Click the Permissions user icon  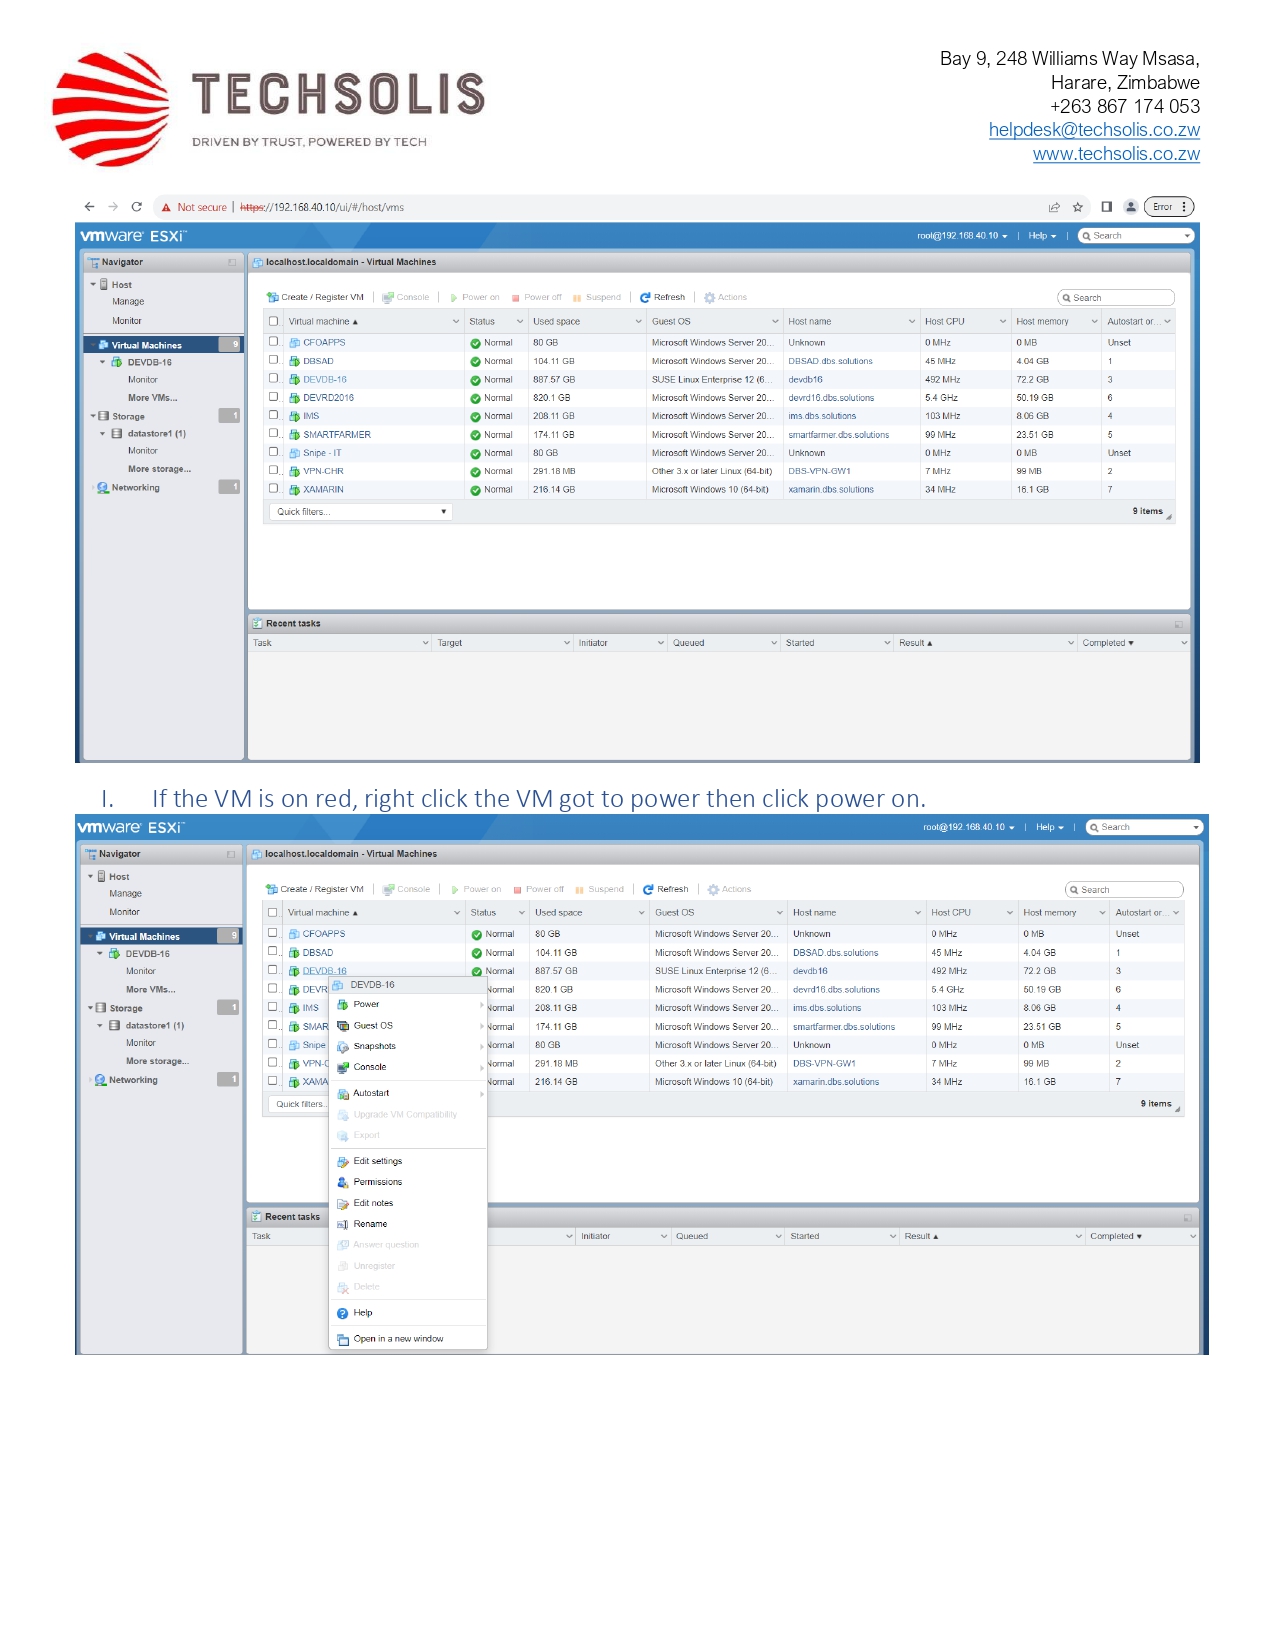point(343,1183)
